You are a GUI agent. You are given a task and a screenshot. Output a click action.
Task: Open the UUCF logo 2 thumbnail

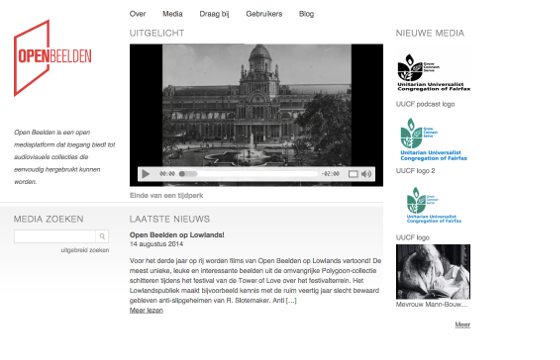[433, 140]
